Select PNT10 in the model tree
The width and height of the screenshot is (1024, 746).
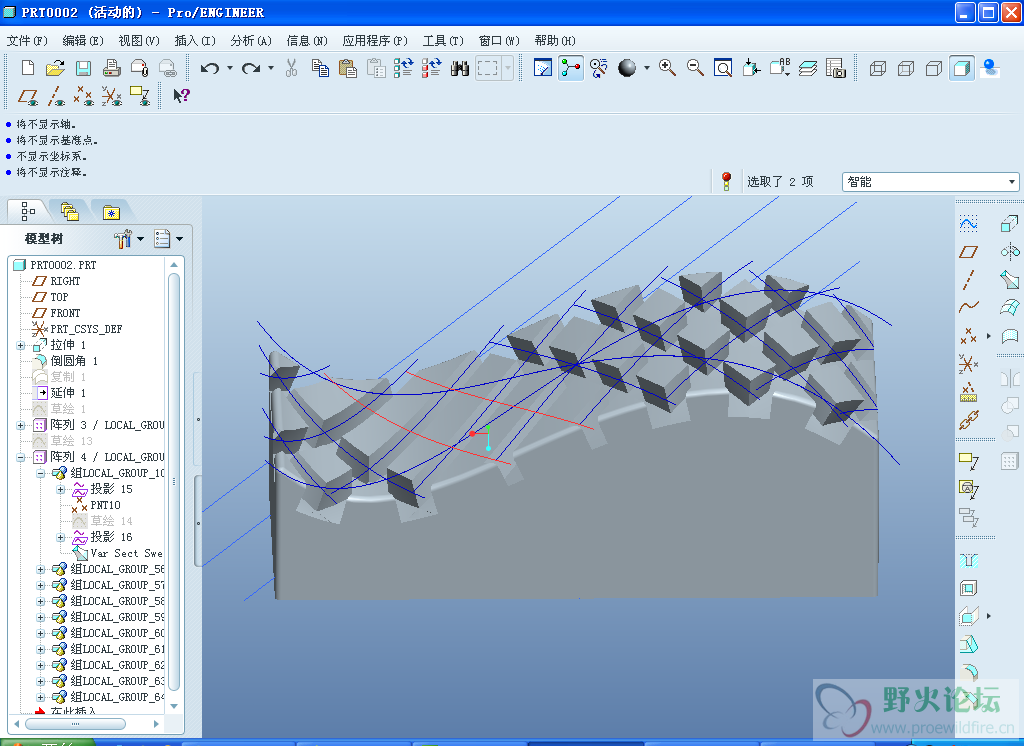point(105,505)
